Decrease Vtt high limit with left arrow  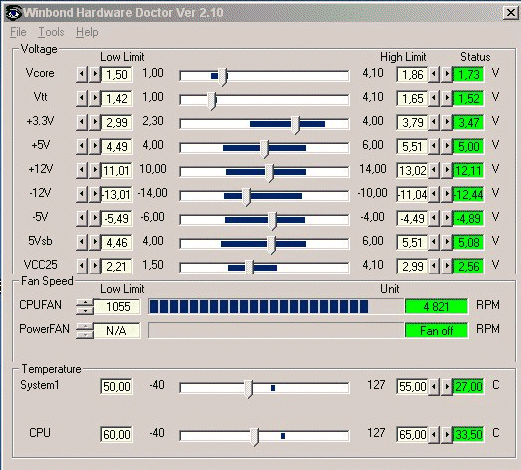[433, 98]
